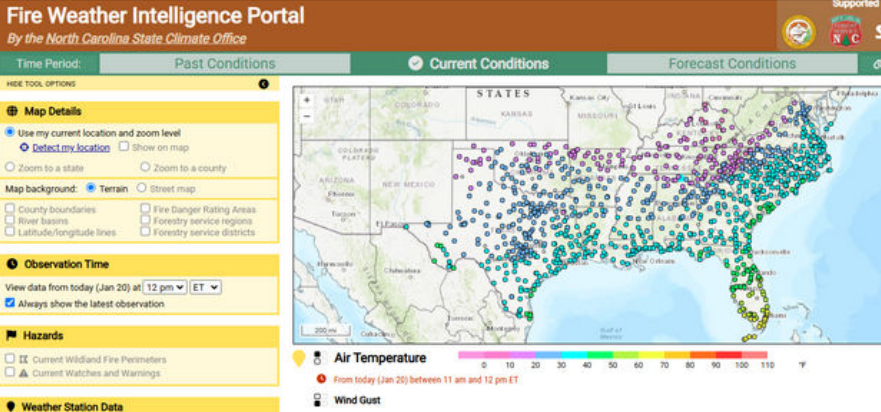This screenshot has height=412, width=881.
Task: Click the 200 mi map scale bar
Action: click(325, 330)
